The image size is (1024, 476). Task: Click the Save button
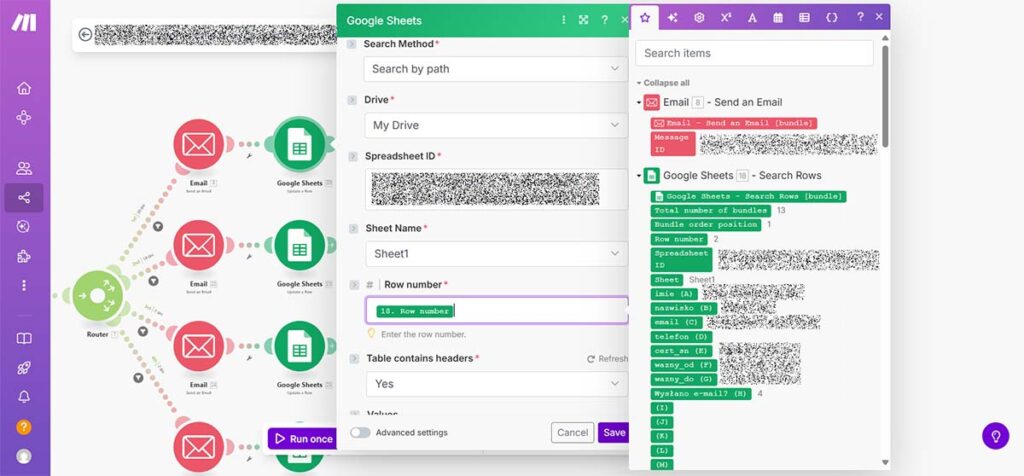(x=613, y=433)
